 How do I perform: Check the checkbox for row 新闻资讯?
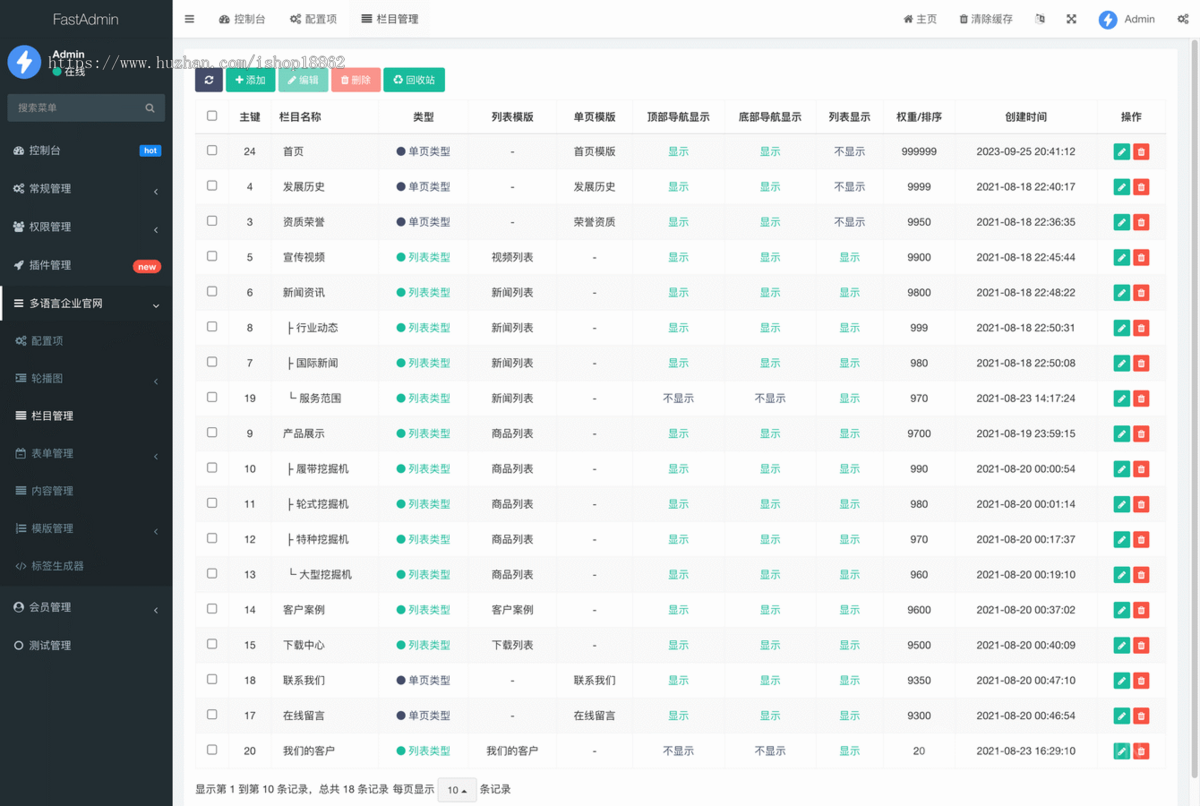(211, 292)
